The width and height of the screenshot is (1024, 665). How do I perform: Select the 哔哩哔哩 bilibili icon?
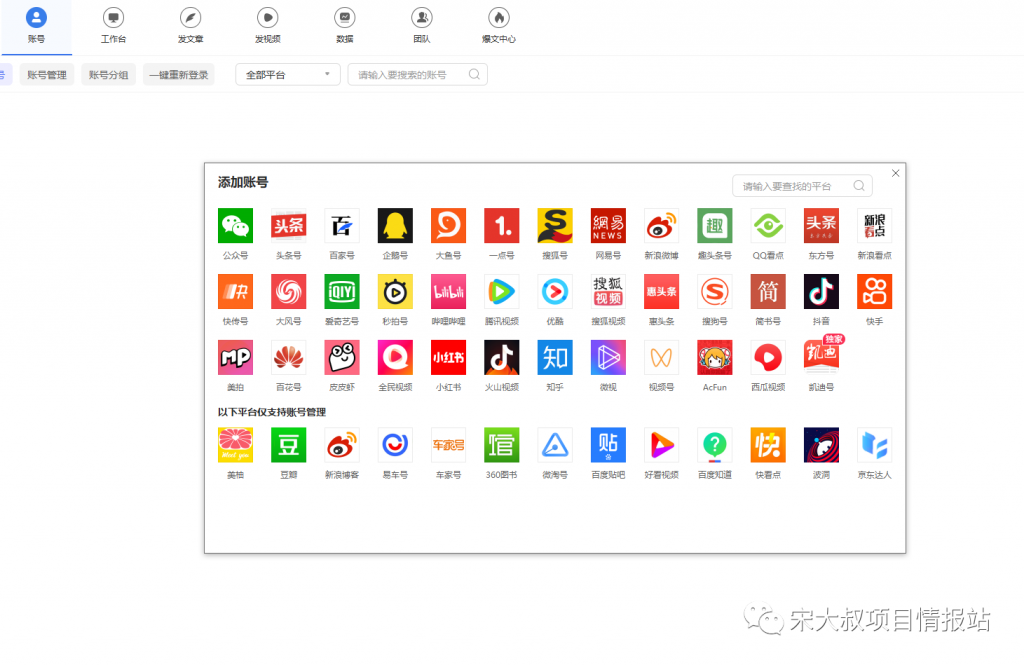449,292
